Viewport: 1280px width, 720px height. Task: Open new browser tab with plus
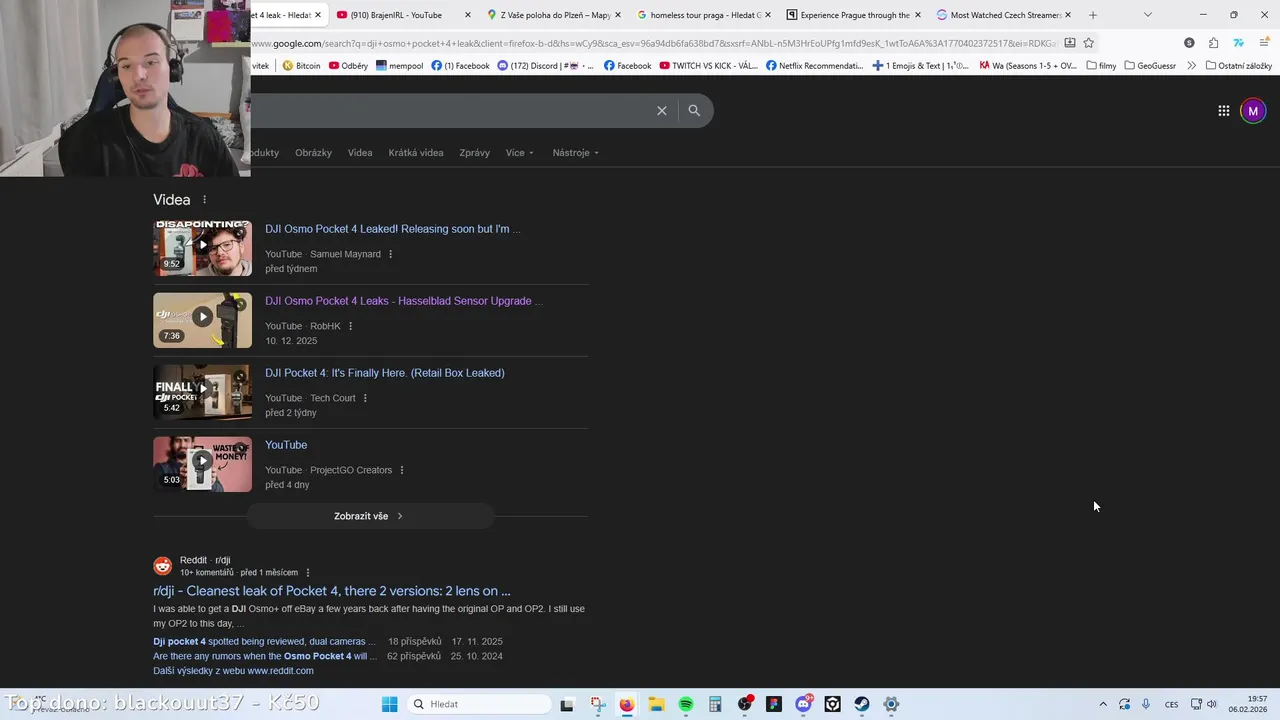tap(1093, 15)
